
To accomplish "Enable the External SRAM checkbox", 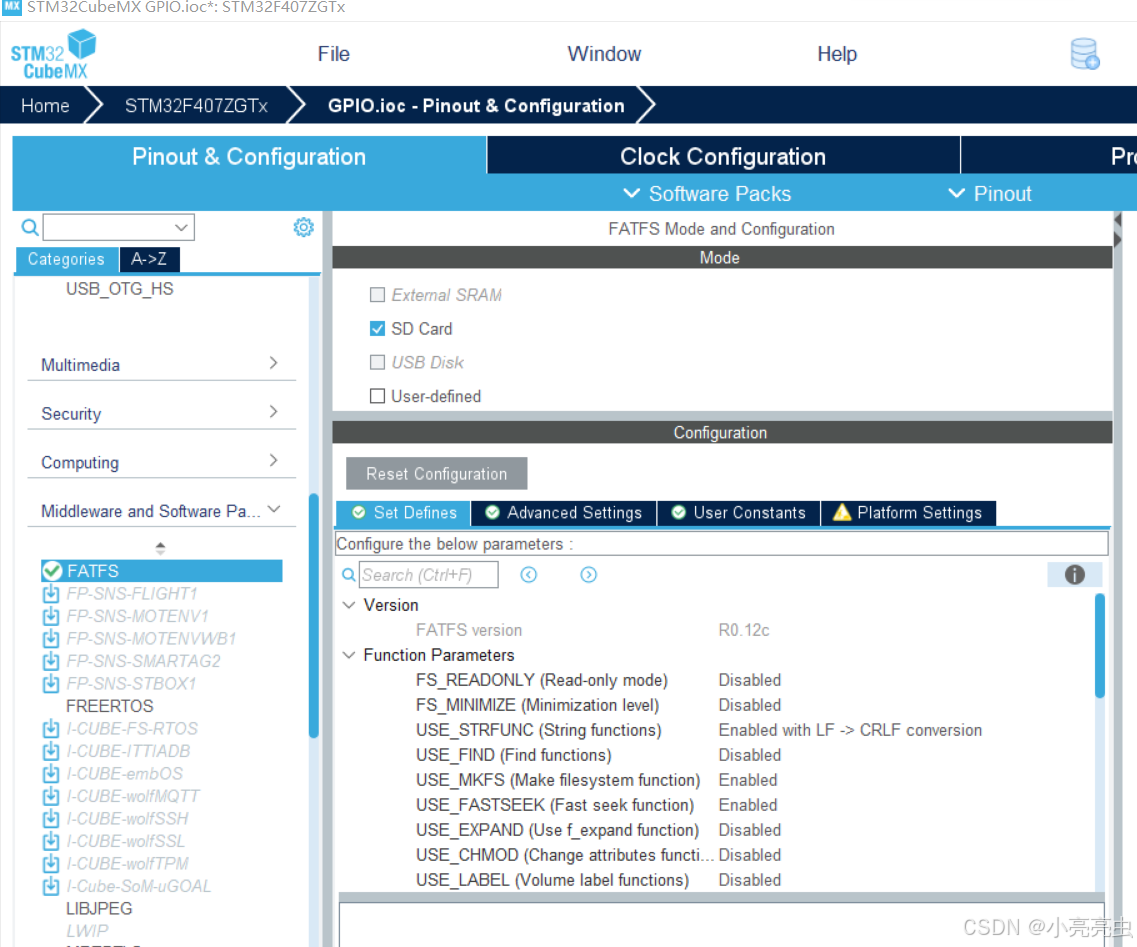I will pos(377,294).
